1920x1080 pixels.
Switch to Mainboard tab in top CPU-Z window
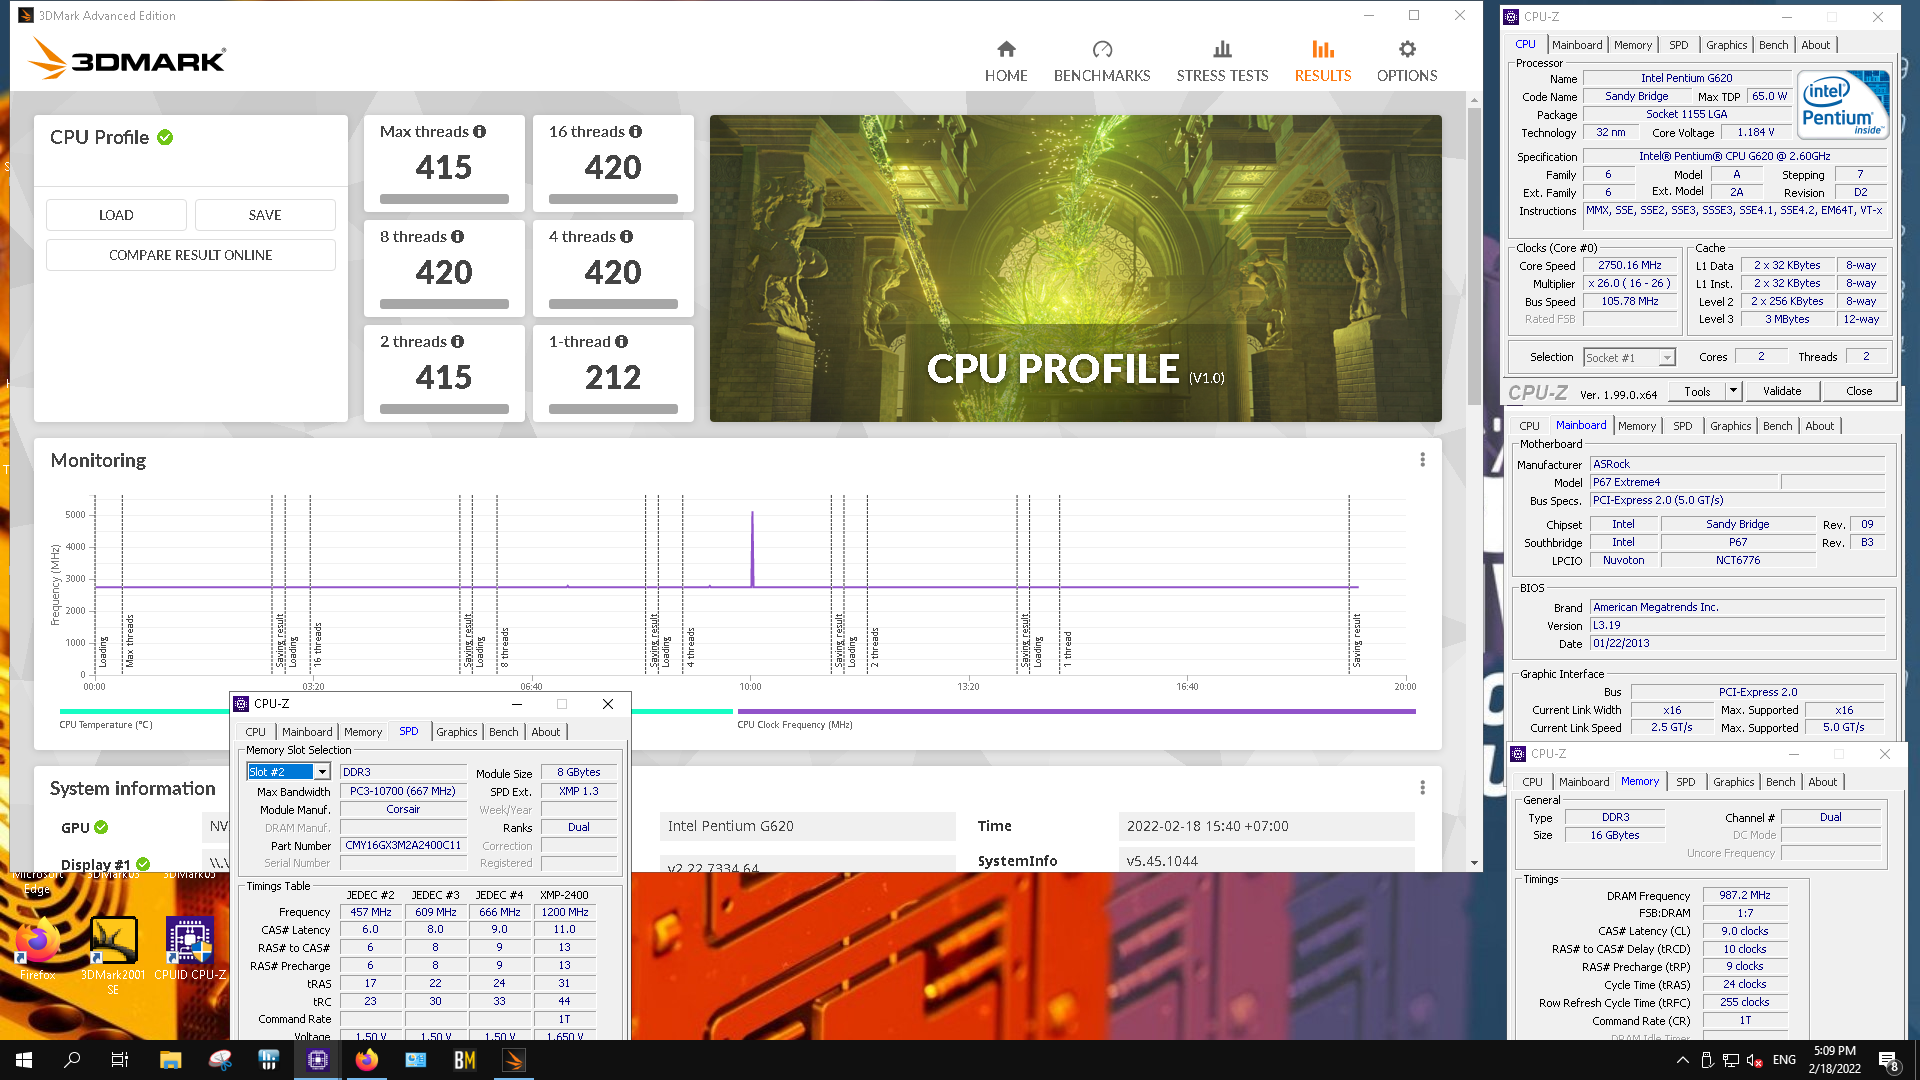1577,45
